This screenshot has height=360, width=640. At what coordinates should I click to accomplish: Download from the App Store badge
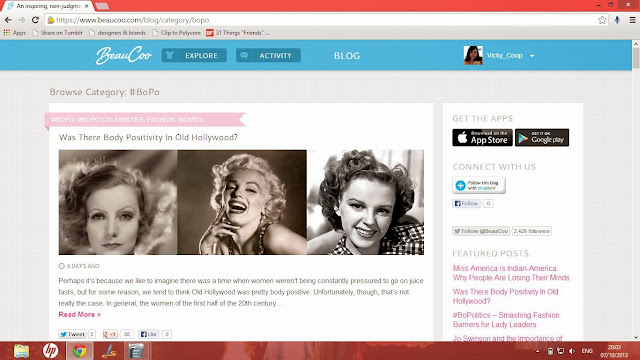coord(482,138)
